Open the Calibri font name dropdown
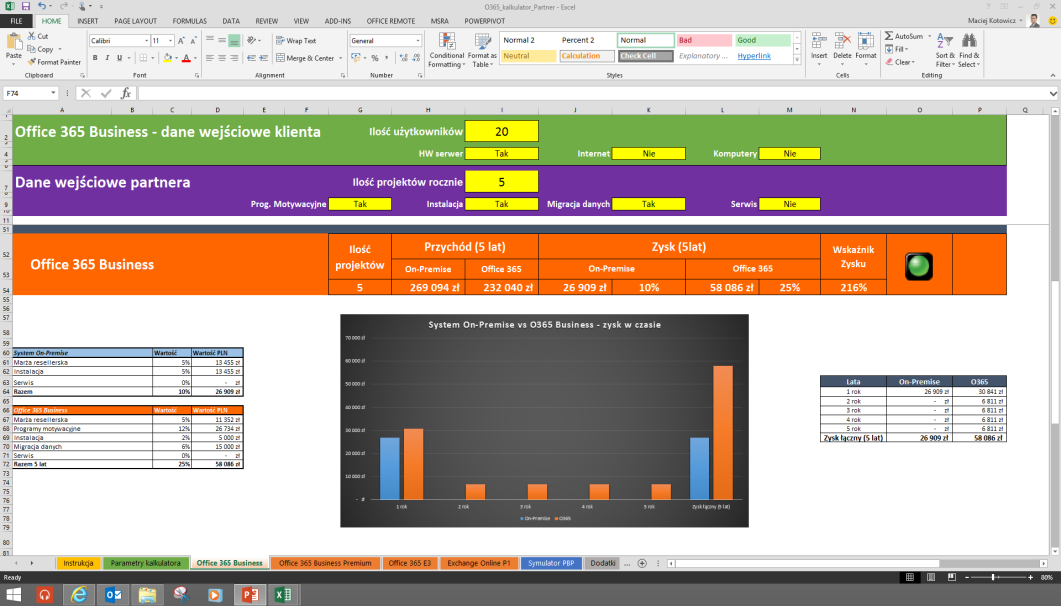 pyautogui.click(x=146, y=41)
